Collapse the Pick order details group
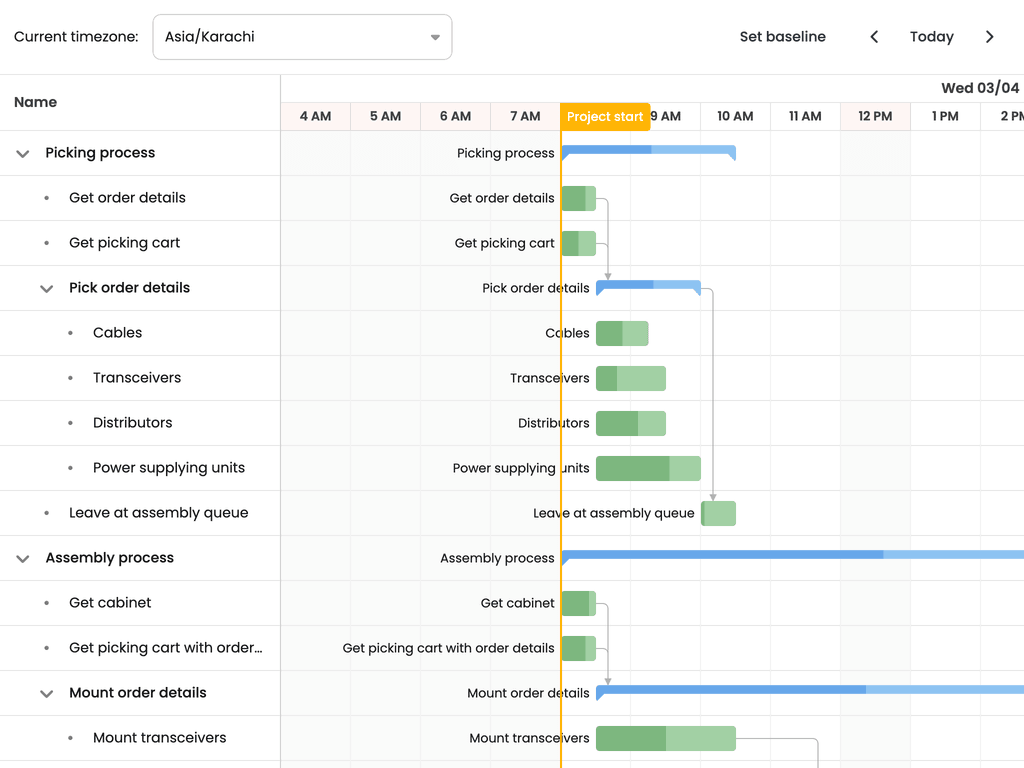1024x768 pixels. tap(46, 289)
